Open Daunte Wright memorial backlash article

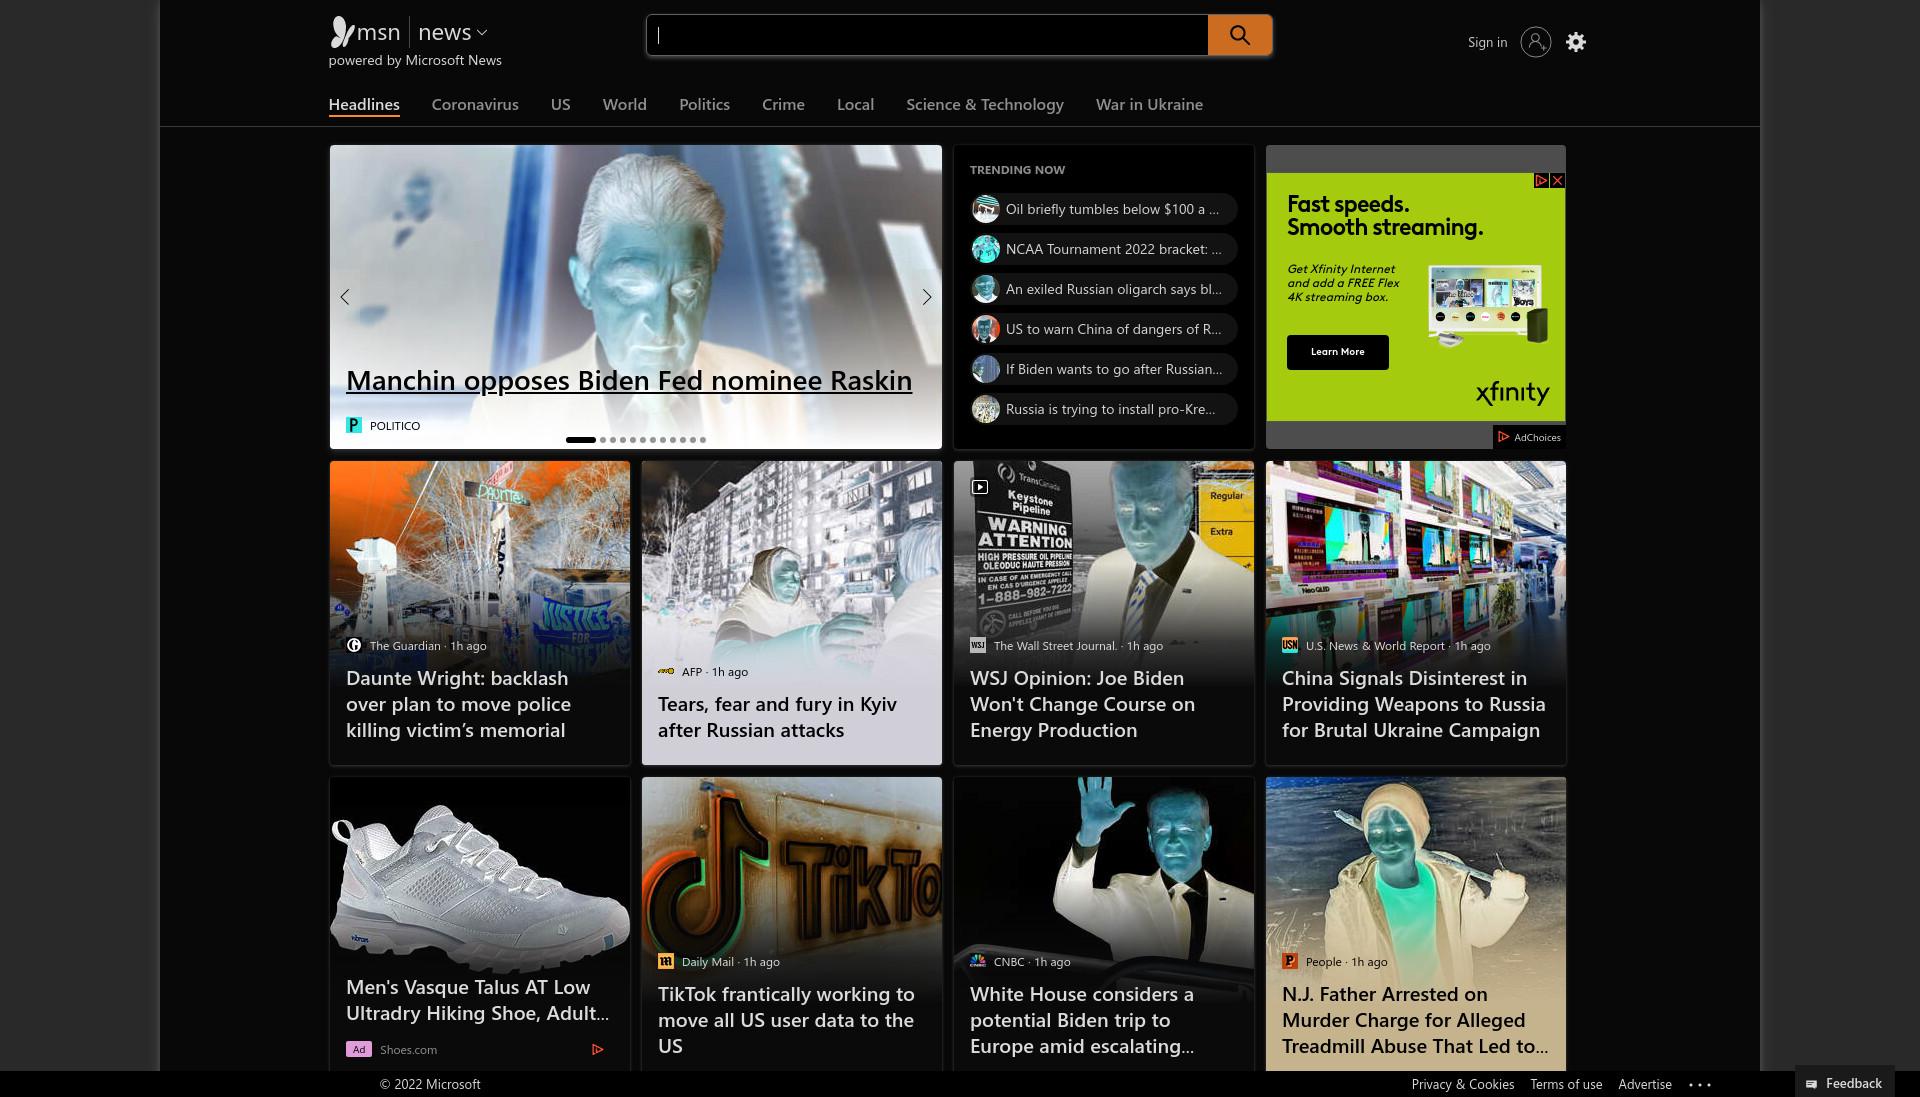coord(458,704)
